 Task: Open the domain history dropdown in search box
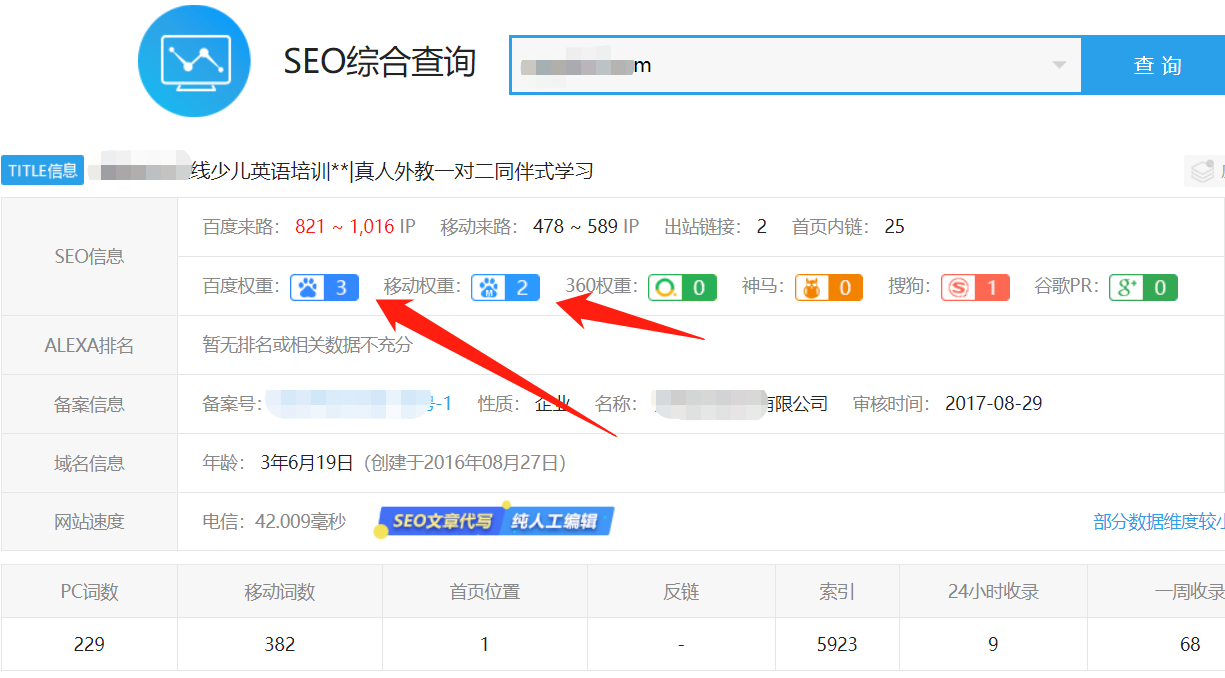coord(1060,64)
